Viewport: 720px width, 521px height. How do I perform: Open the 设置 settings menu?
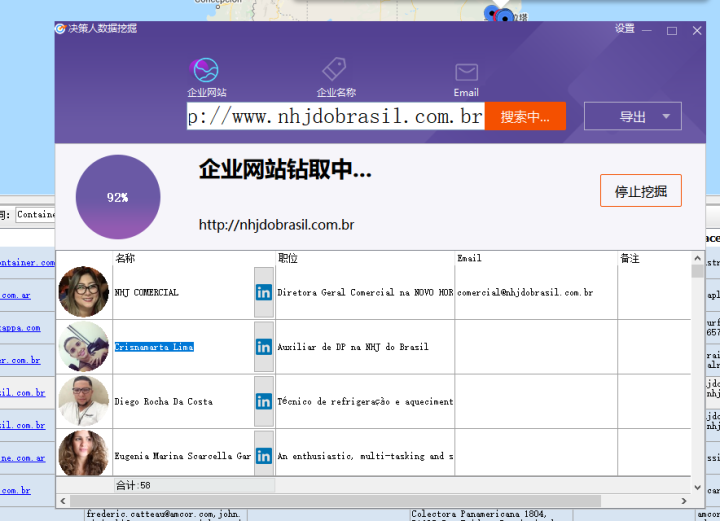624,28
